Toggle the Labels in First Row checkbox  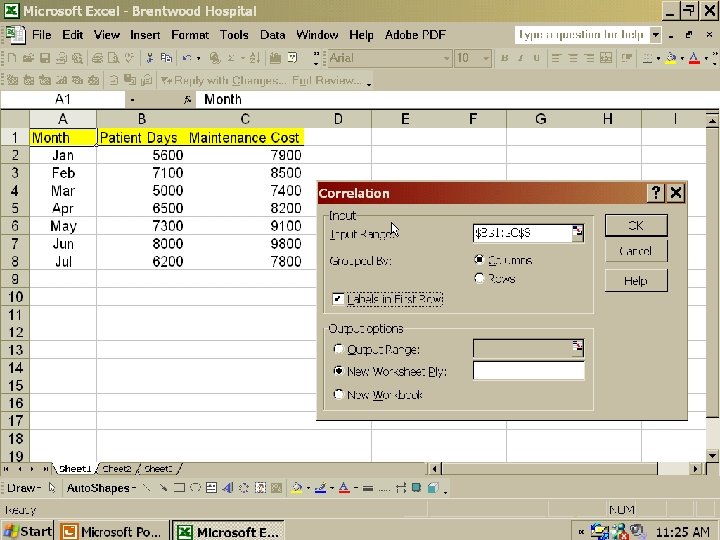pos(338,299)
